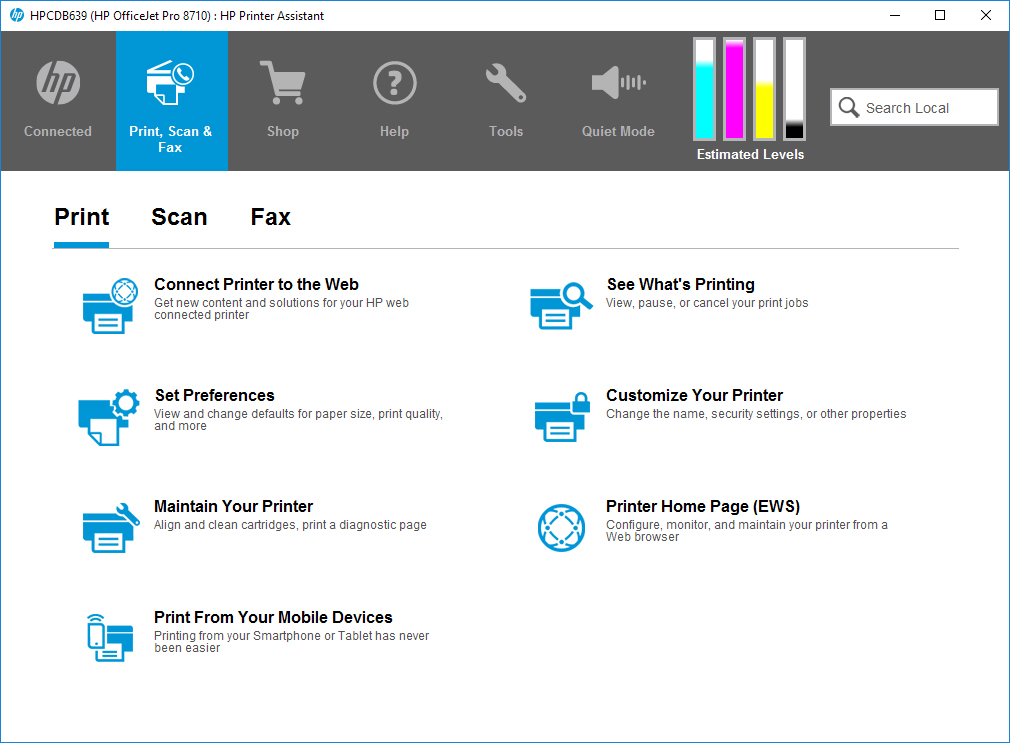Image resolution: width=1010 pixels, height=743 pixels.
Task: Open the Shop cart icon
Action: (x=282, y=82)
